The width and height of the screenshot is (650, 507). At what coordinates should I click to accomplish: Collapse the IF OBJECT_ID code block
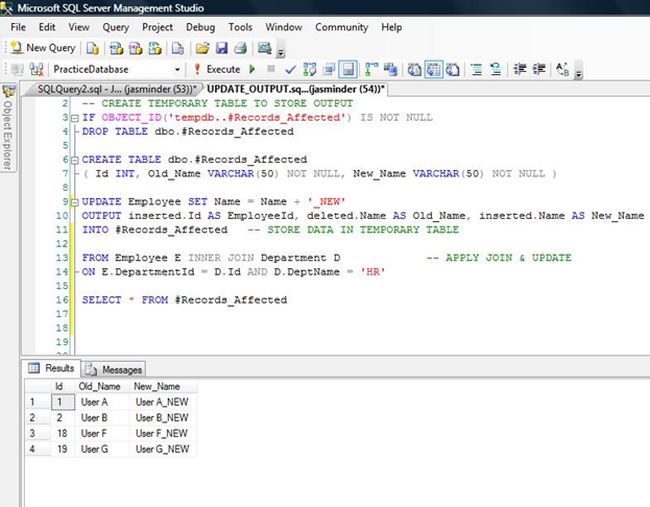pyautogui.click(x=74, y=118)
